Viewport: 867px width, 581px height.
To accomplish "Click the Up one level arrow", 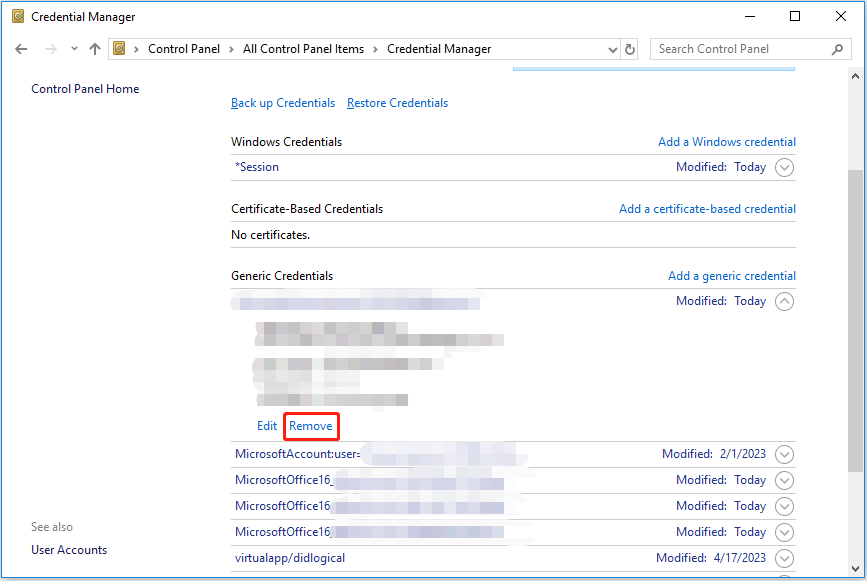I will [x=95, y=49].
